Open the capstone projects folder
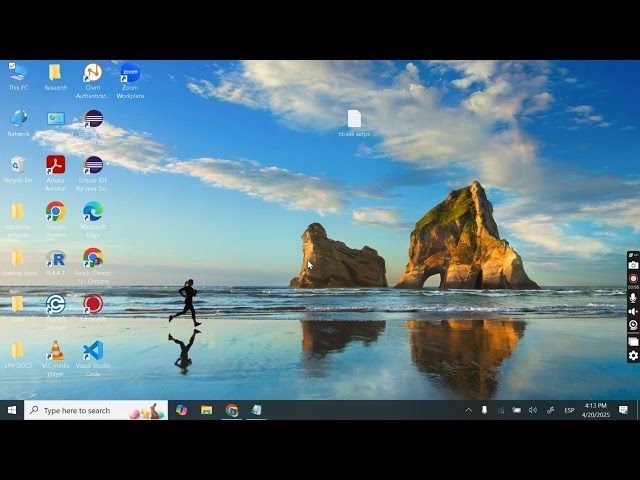 tap(18, 220)
